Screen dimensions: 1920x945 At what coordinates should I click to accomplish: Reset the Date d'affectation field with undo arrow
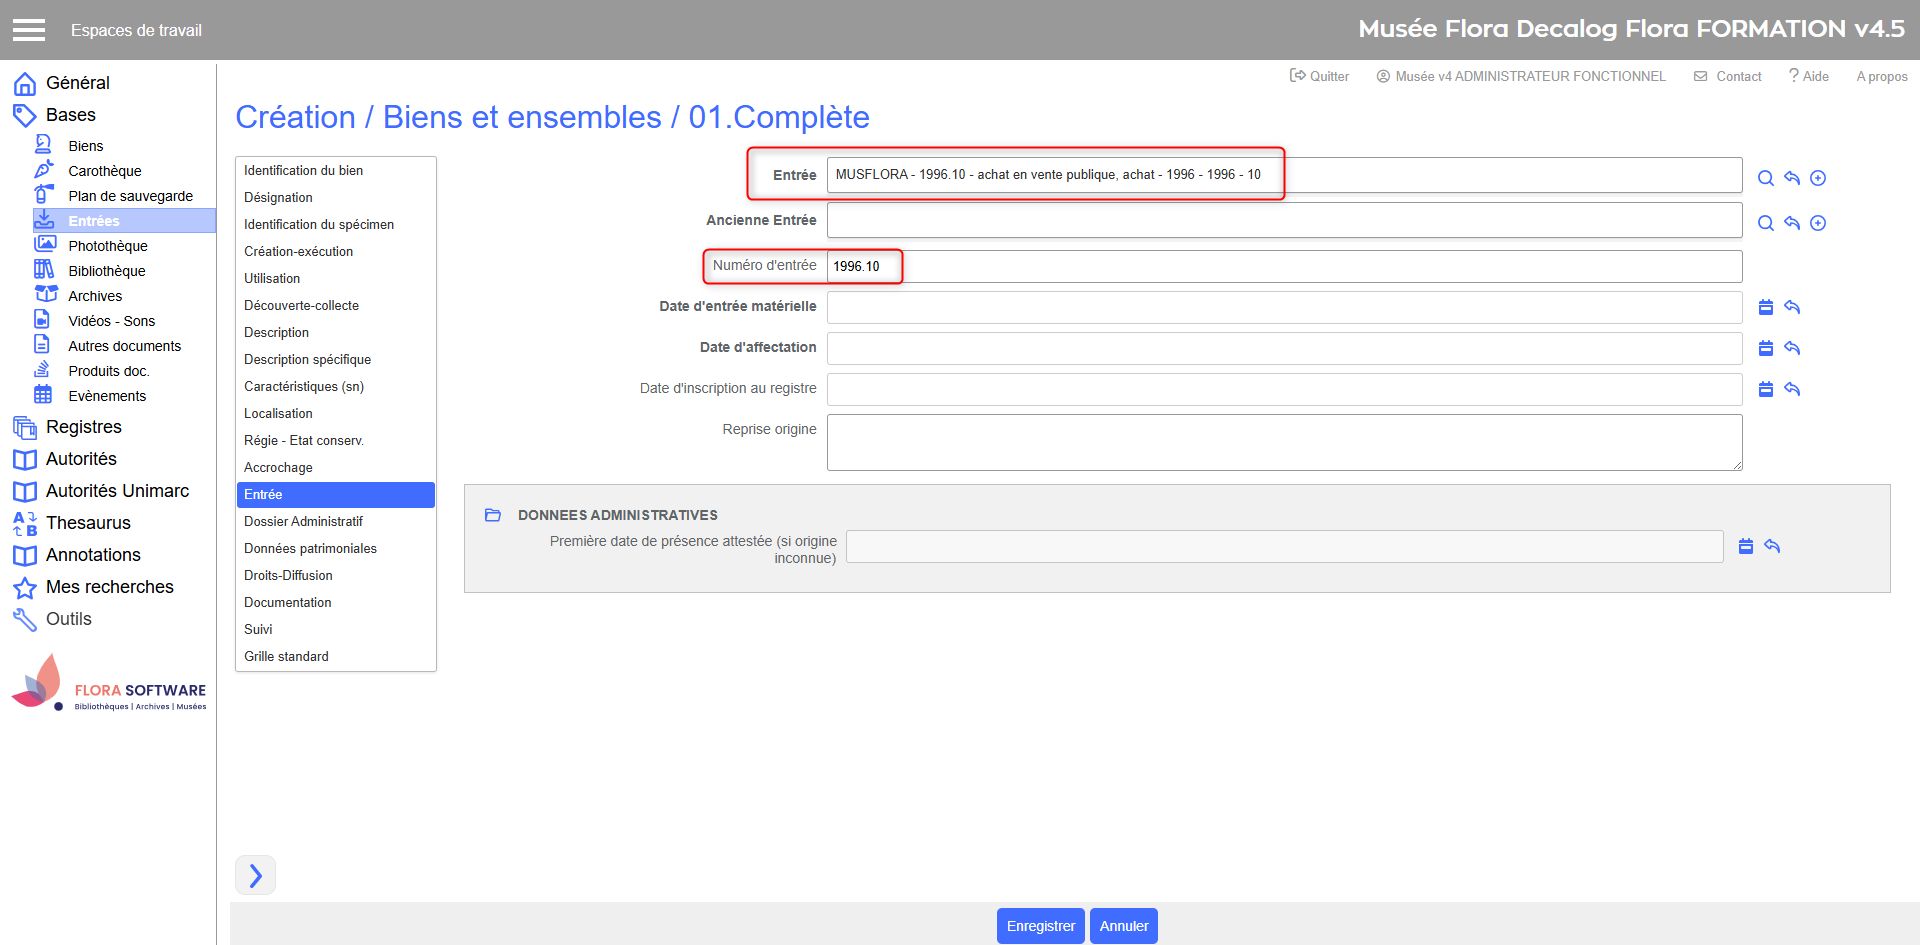pyautogui.click(x=1792, y=348)
